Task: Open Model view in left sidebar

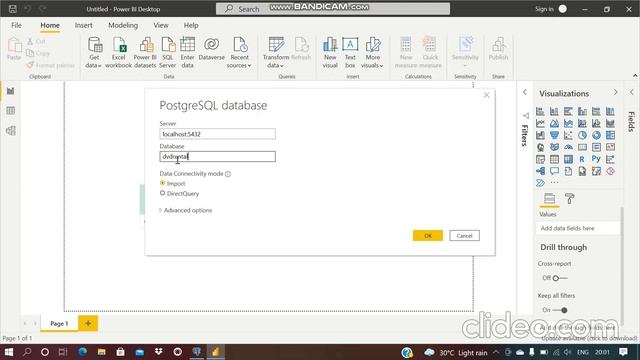Action: point(11,131)
